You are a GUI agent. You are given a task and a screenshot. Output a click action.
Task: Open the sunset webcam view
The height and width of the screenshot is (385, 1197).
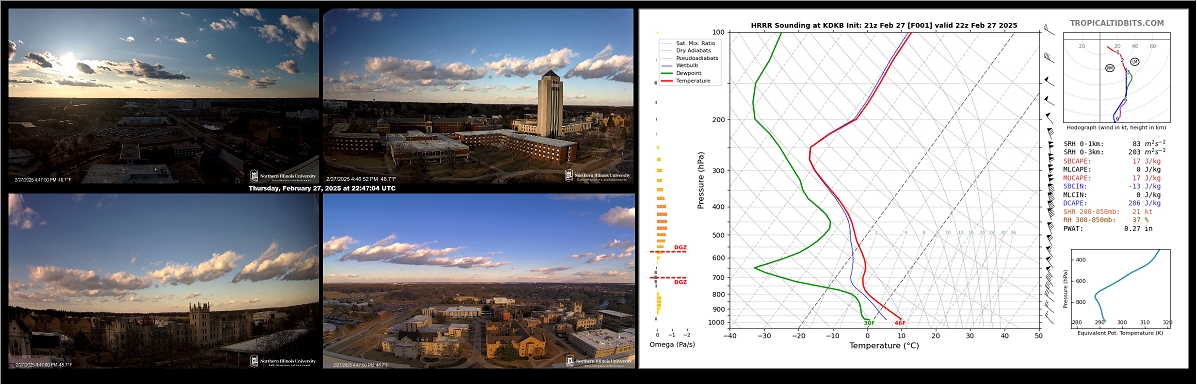click(x=163, y=95)
